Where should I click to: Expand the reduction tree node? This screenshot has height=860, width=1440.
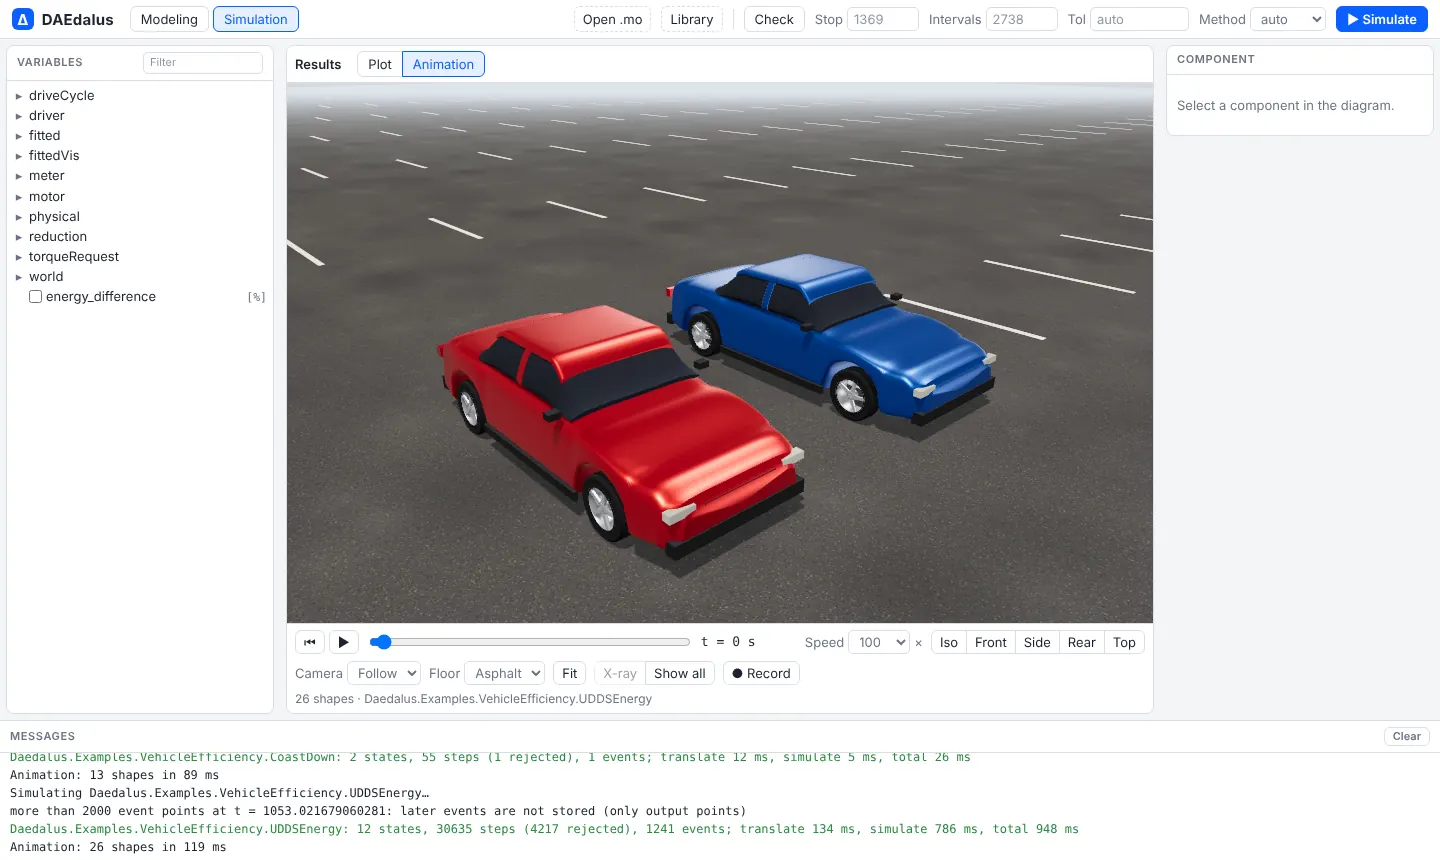(19, 237)
